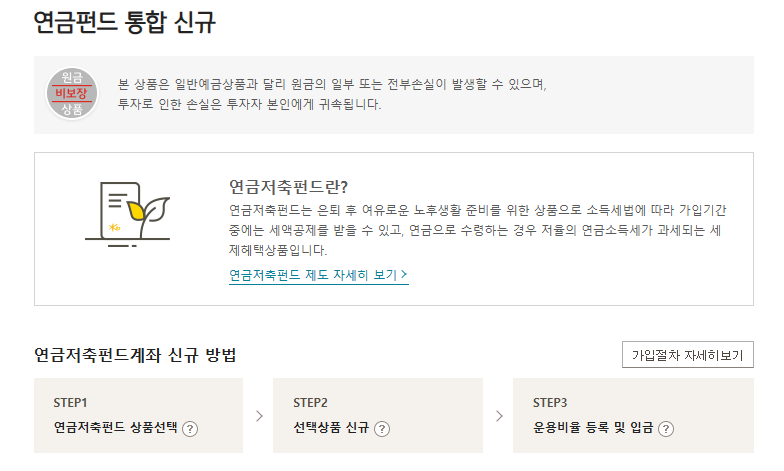784x471 pixels.
Task: Open the help icon next to 연금저축펀드 상품선택
Action: [x=190, y=429]
